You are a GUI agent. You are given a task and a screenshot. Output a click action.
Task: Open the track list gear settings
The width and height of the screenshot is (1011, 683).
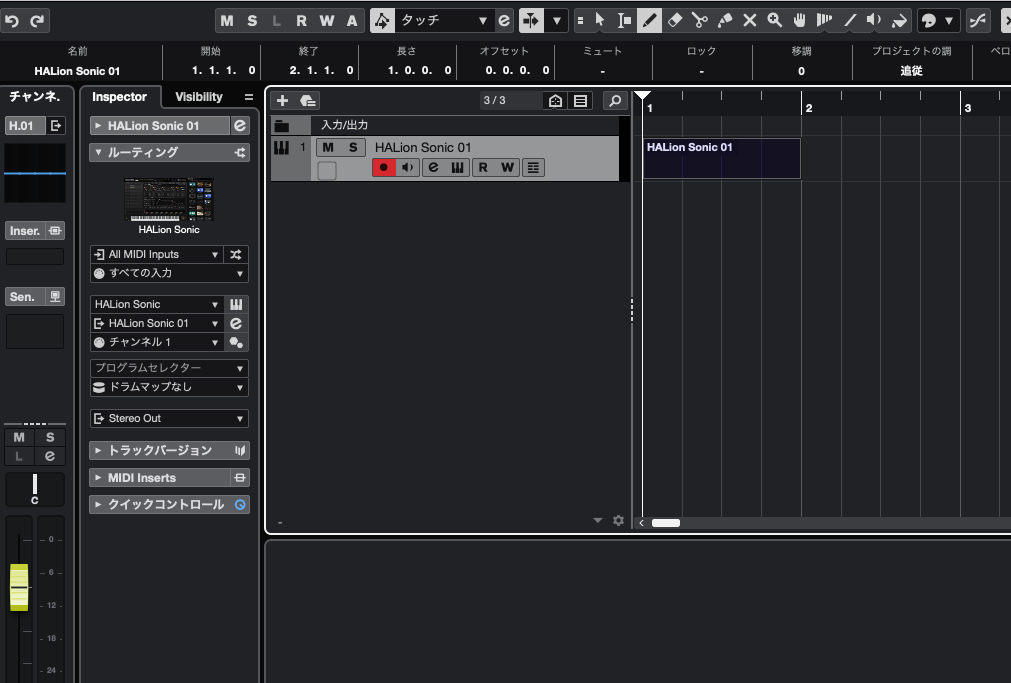(x=618, y=520)
